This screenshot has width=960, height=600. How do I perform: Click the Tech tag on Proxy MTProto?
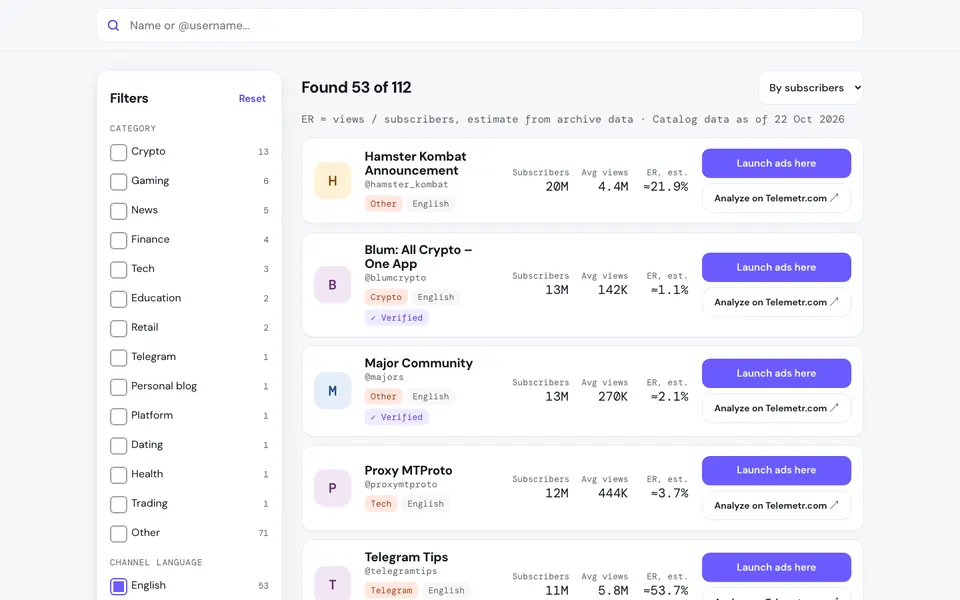coord(381,504)
